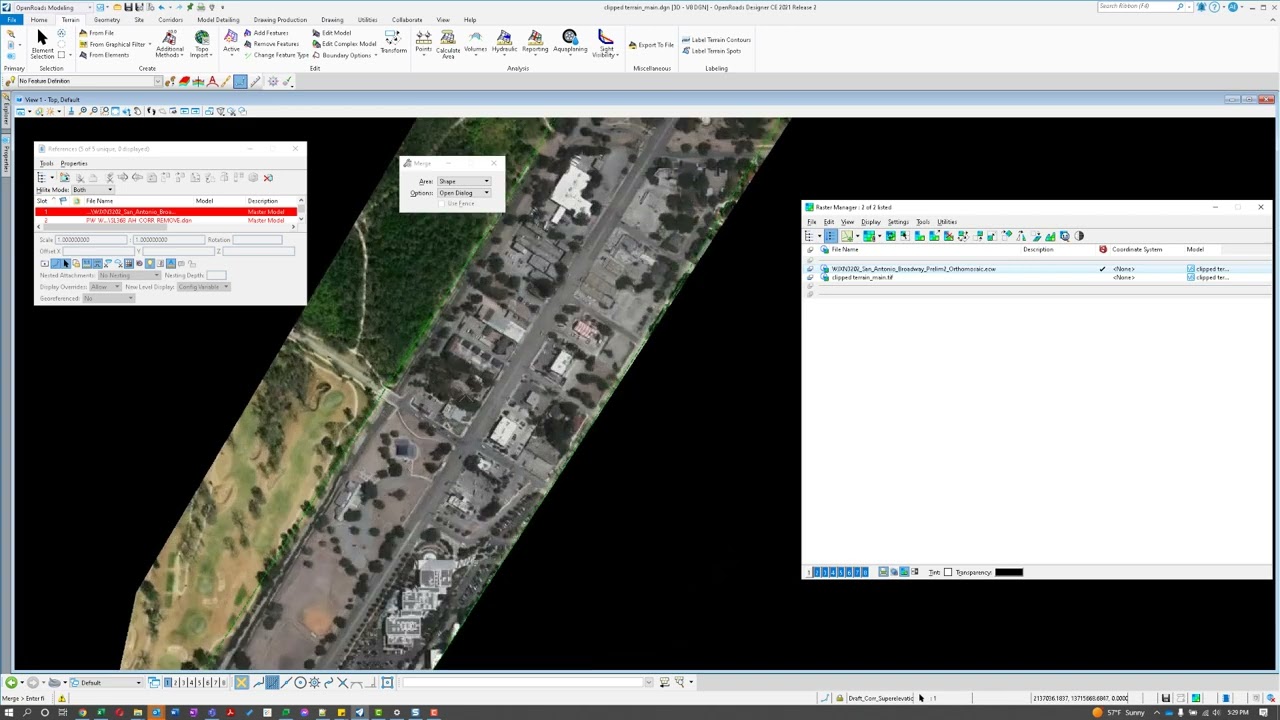Click Label Terrain Contours button
This screenshot has width=1280, height=720.
[x=716, y=40]
